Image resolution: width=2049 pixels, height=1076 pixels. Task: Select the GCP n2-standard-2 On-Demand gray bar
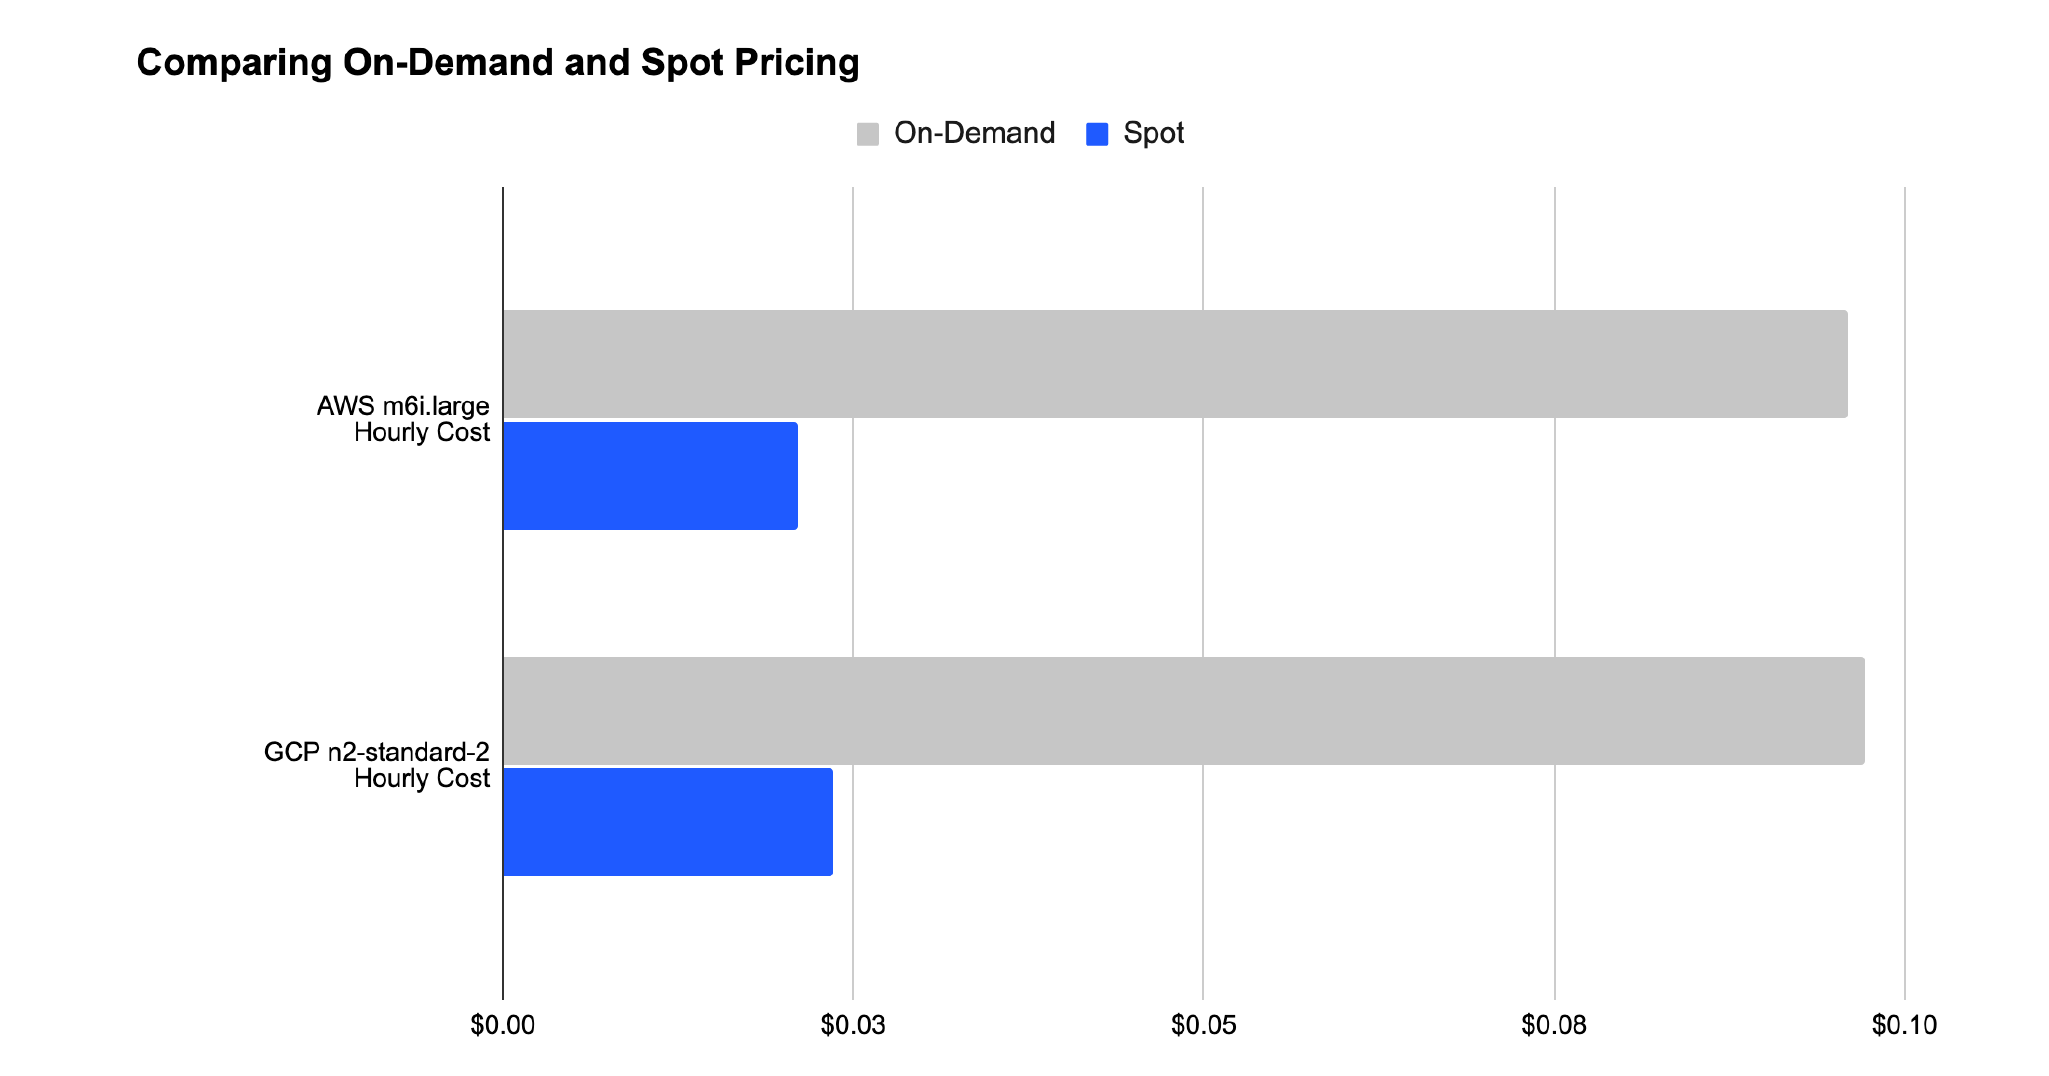coord(1183,711)
